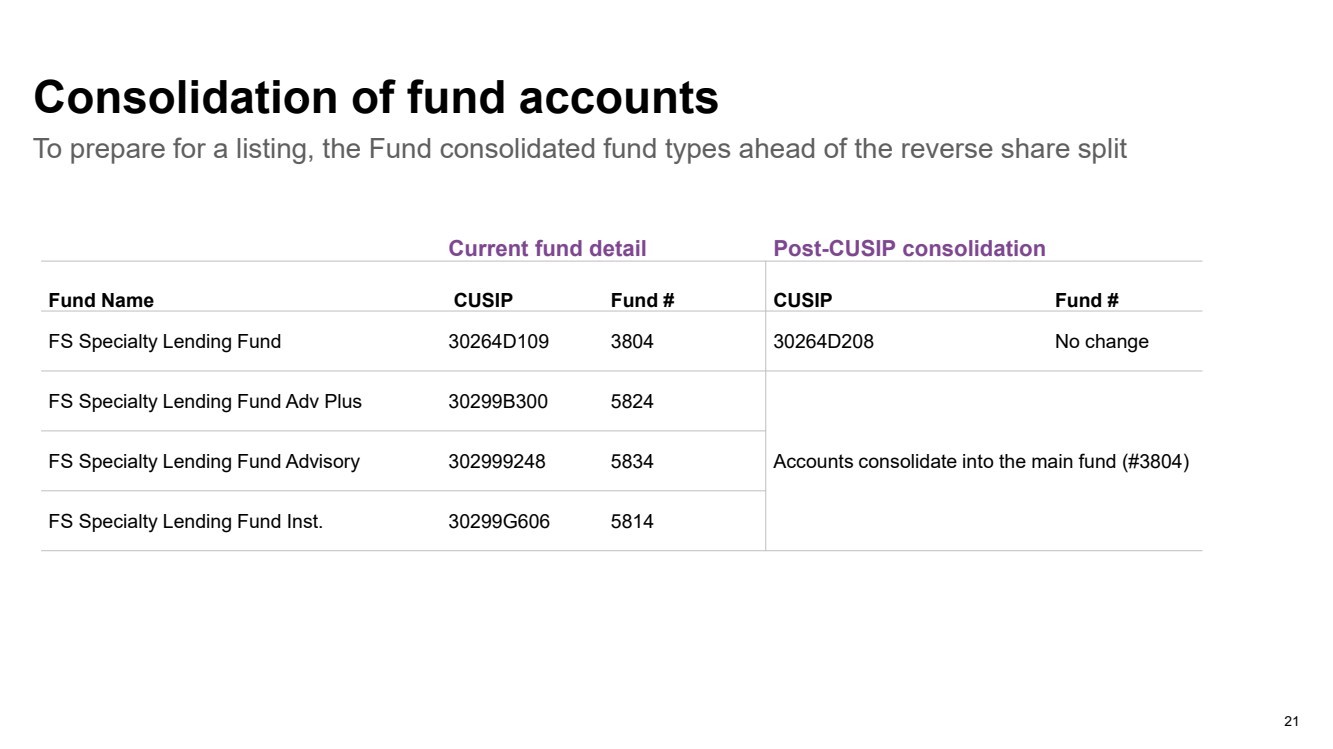Image resolution: width=1333 pixels, height=749 pixels.
Task: Click CUSIP value 30264D109
Action: click(498, 342)
